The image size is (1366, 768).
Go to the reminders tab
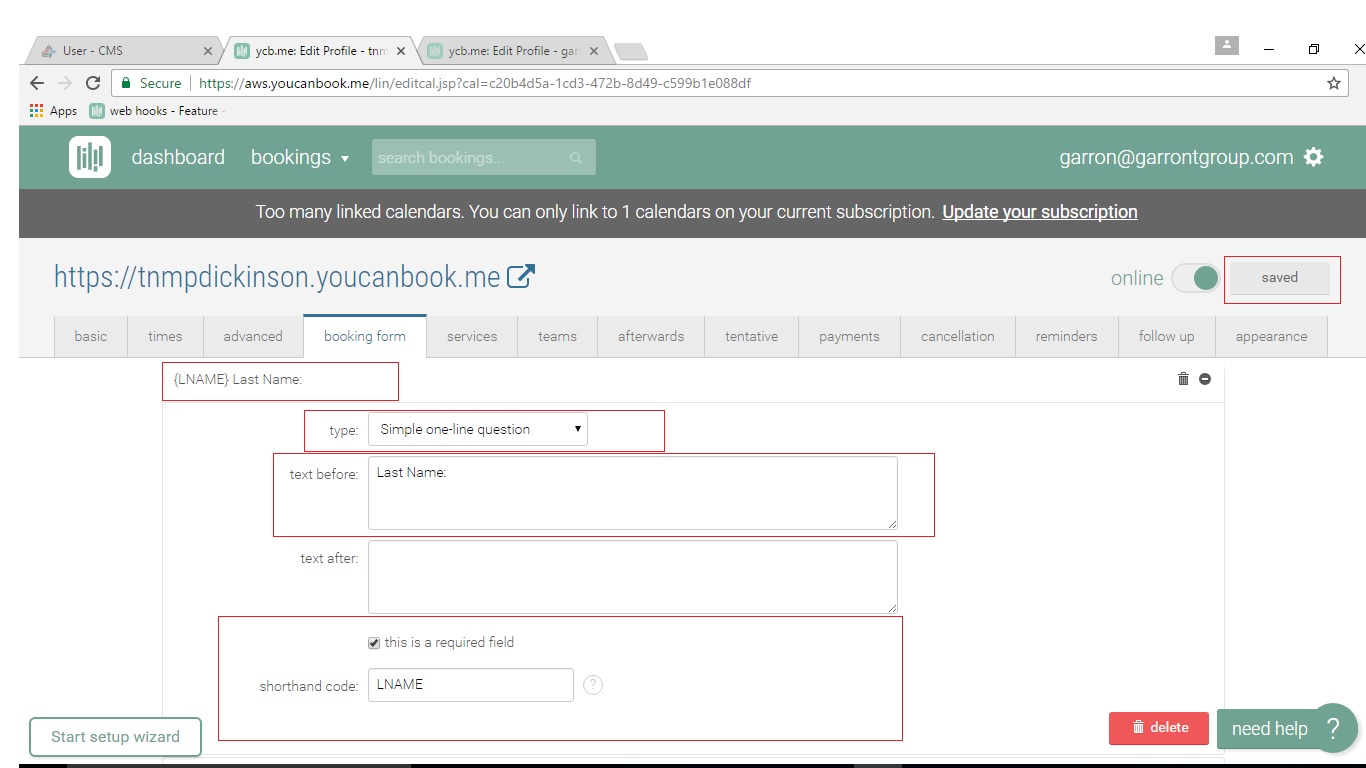pos(1066,336)
